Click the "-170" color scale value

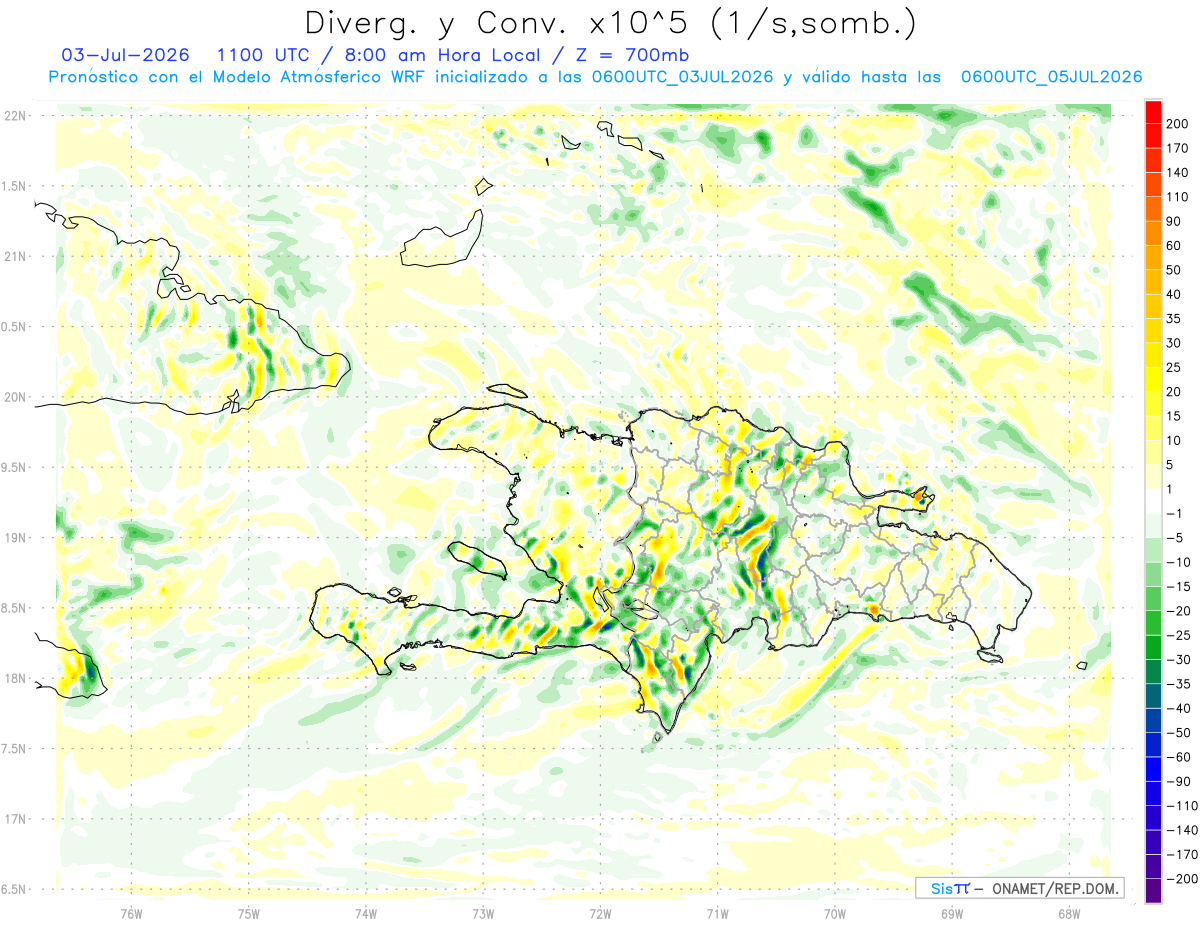tap(1180, 854)
